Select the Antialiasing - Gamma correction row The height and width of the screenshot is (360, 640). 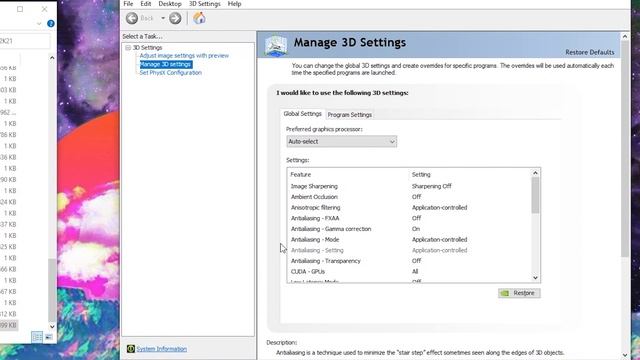pos(409,229)
